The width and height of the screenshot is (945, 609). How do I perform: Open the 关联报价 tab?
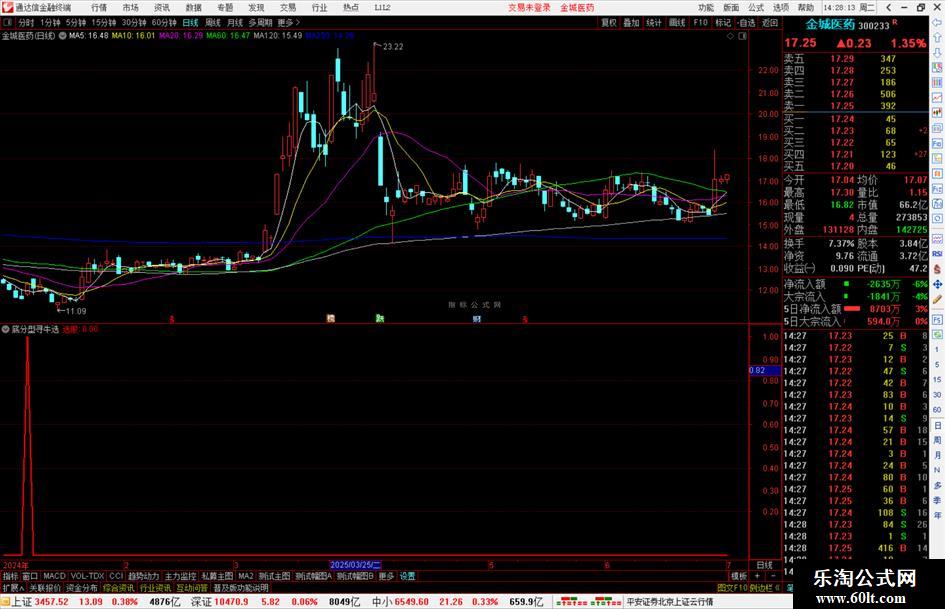click(x=45, y=588)
